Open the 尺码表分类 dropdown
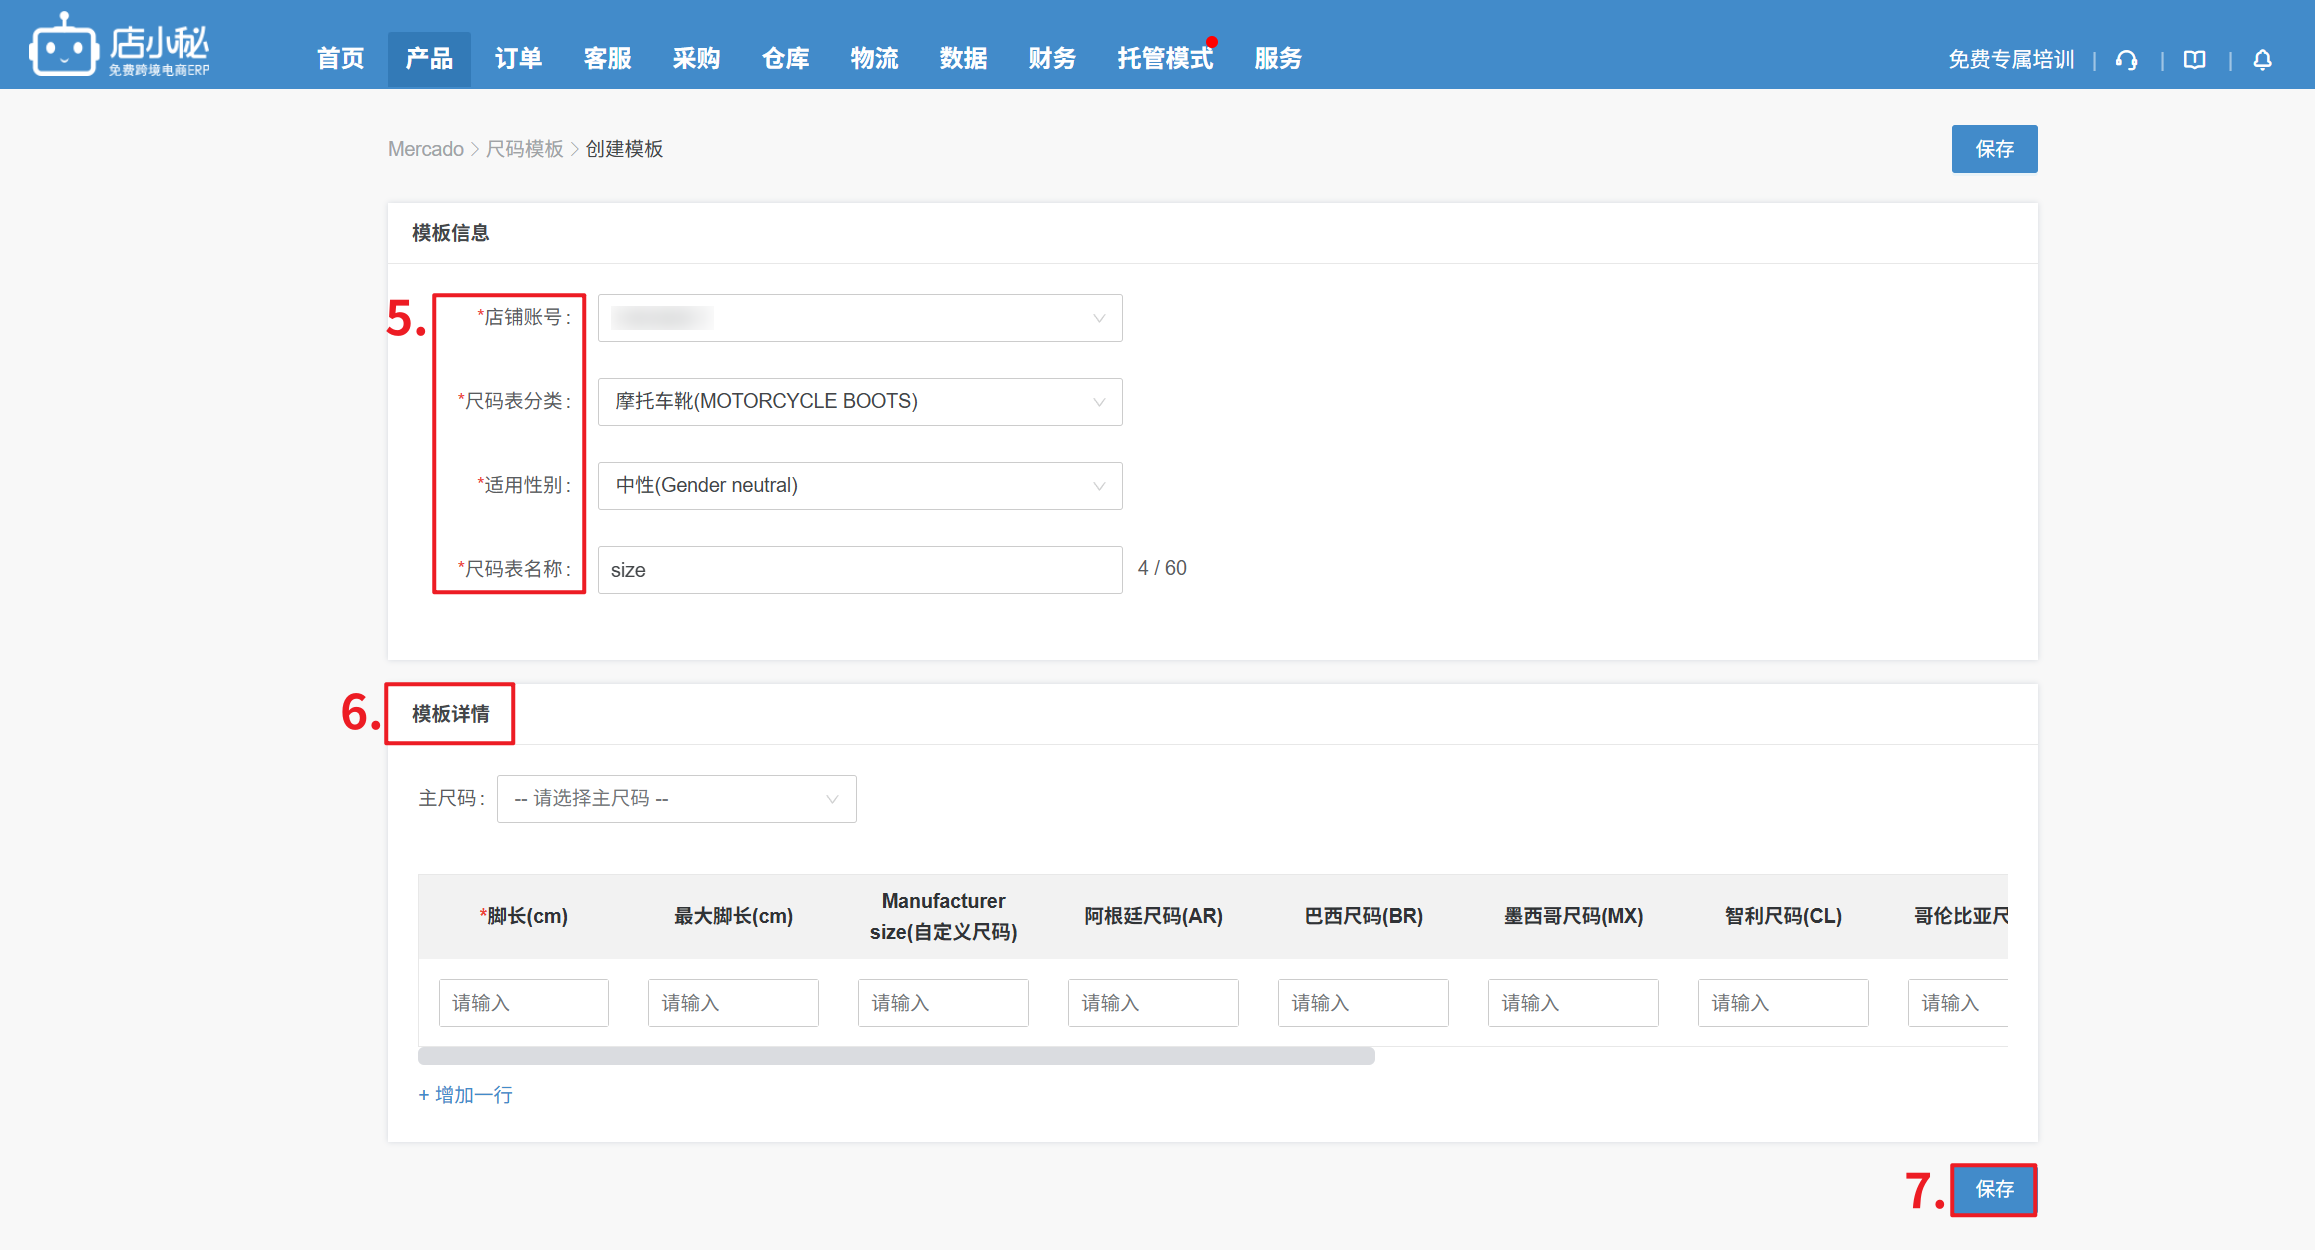This screenshot has width=2315, height=1250. coord(859,402)
